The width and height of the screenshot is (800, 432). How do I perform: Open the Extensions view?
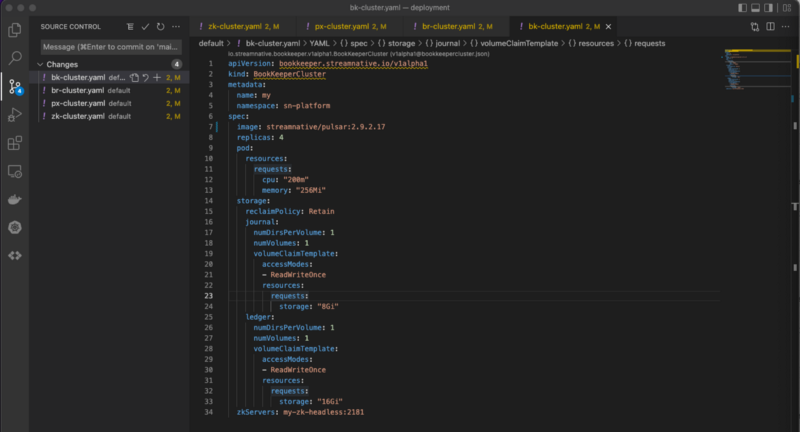(x=15, y=143)
